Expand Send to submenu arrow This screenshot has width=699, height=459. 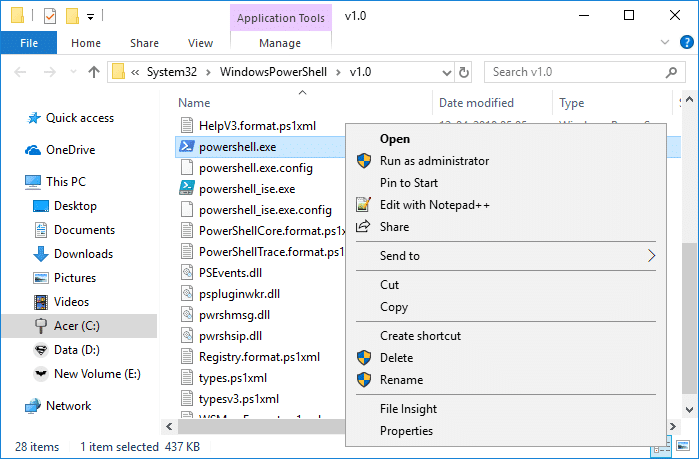pos(651,256)
